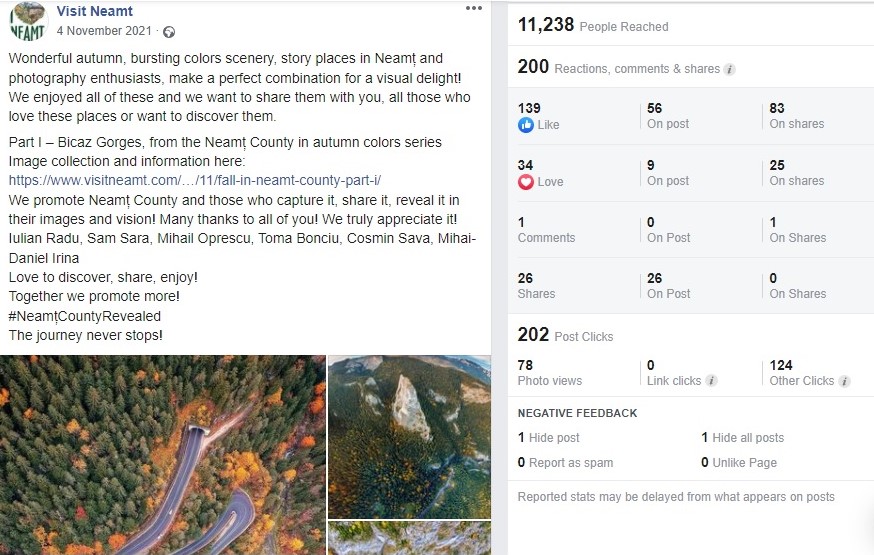Click the 202 Post Clicks heading
This screenshot has width=874, height=555.
pos(565,335)
